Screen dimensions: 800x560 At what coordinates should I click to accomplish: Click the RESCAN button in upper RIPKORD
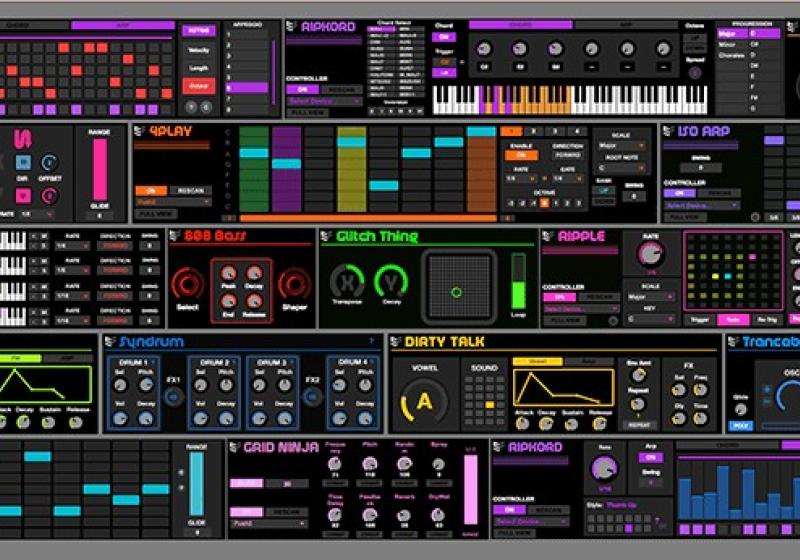point(341,89)
